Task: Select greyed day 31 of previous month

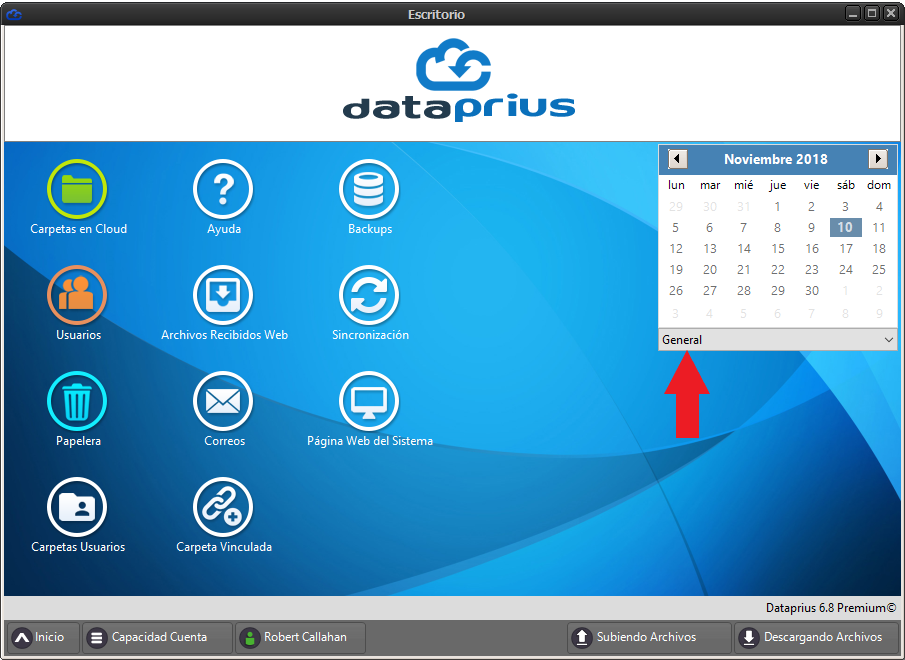Action: tap(744, 206)
